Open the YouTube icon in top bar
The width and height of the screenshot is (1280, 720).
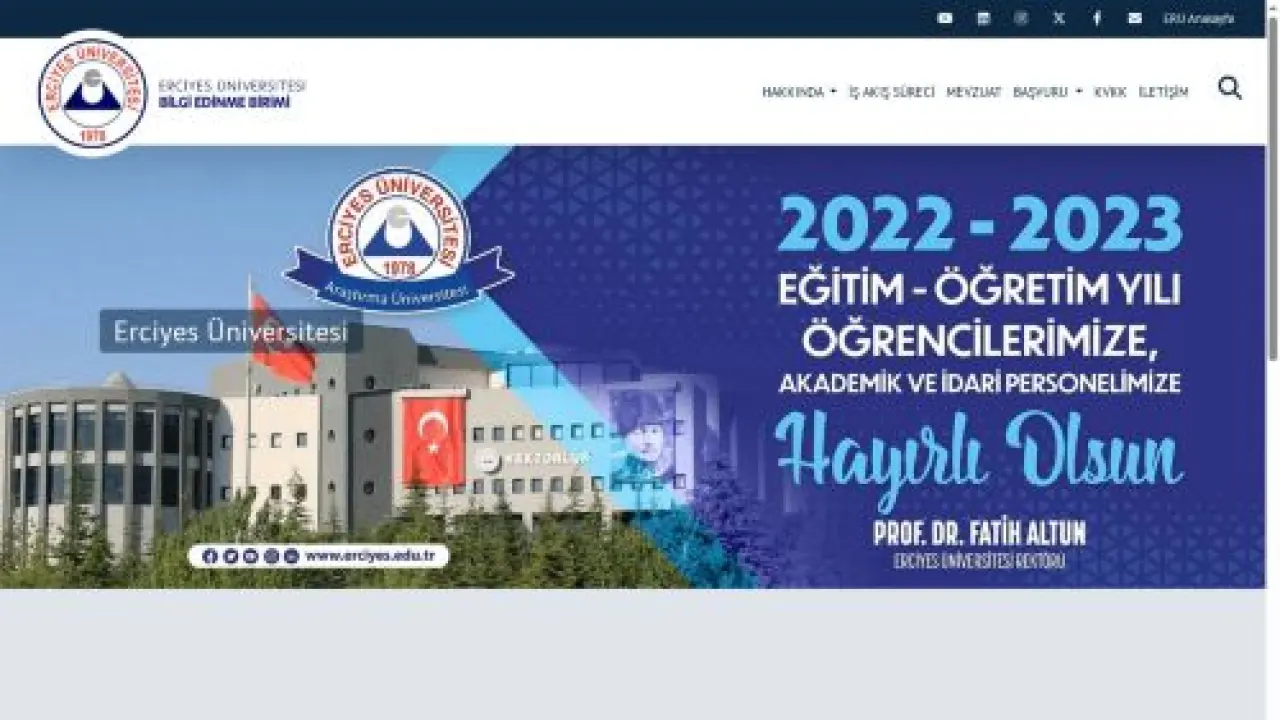tap(945, 18)
